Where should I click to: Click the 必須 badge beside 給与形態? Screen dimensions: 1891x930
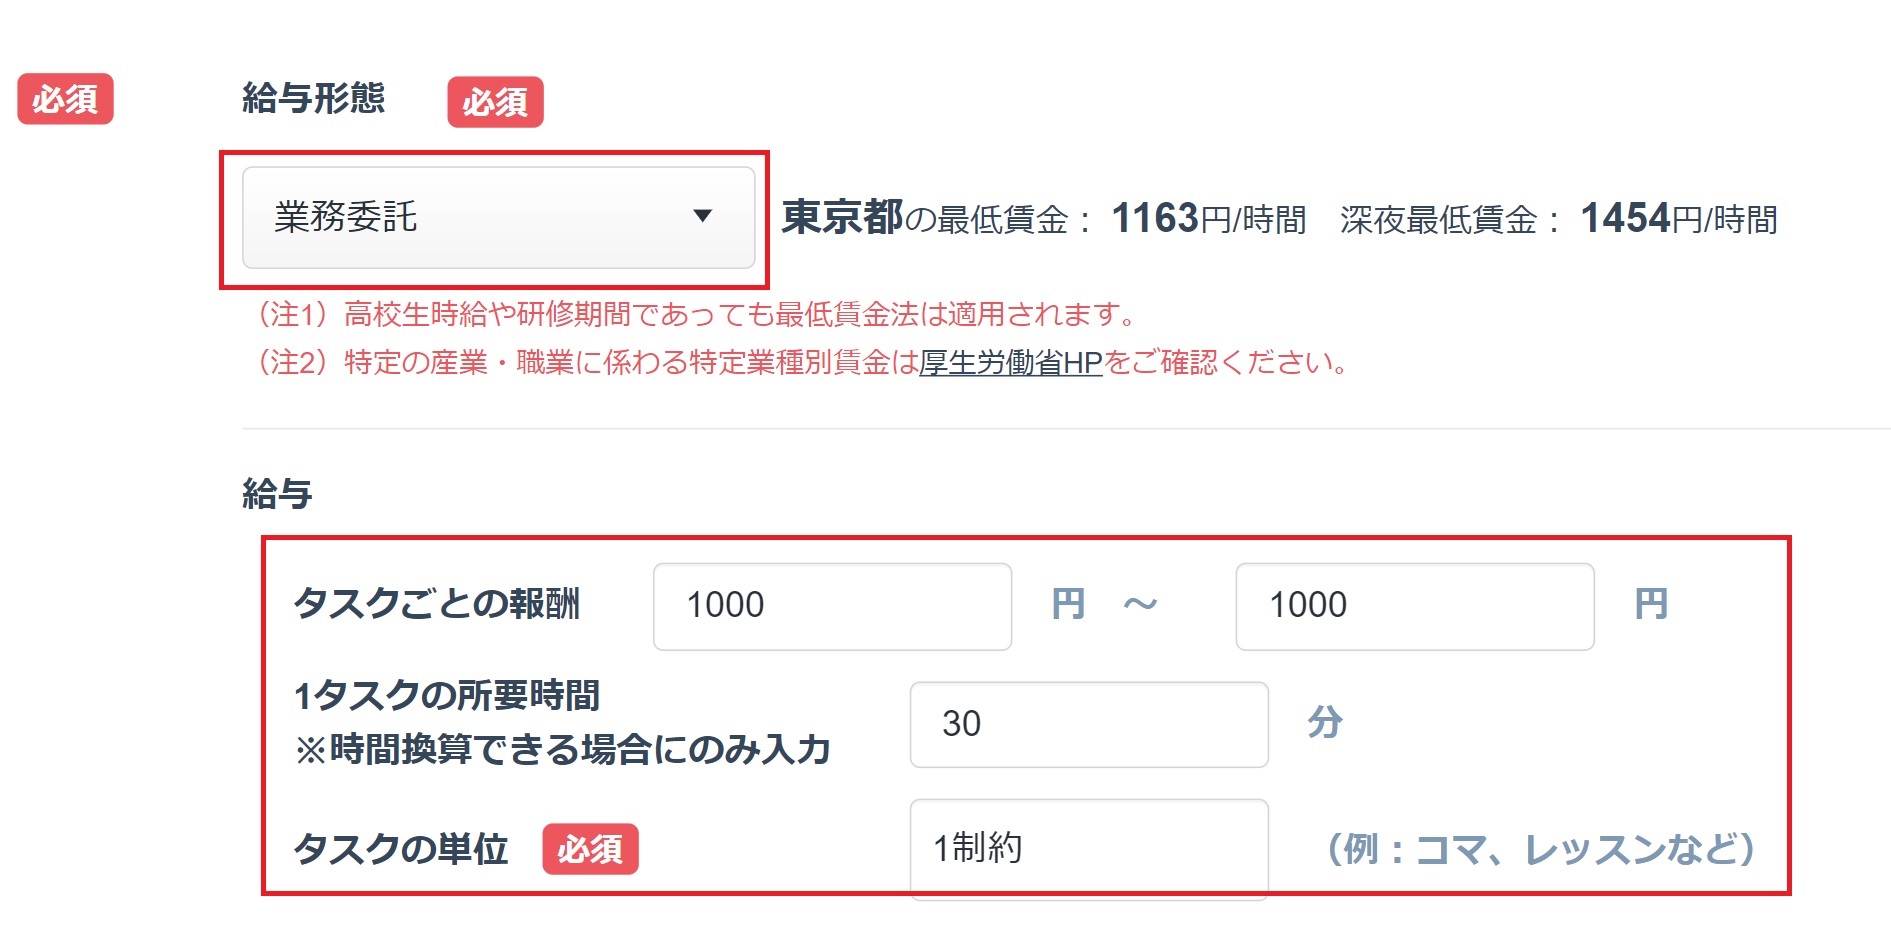pyautogui.click(x=495, y=102)
